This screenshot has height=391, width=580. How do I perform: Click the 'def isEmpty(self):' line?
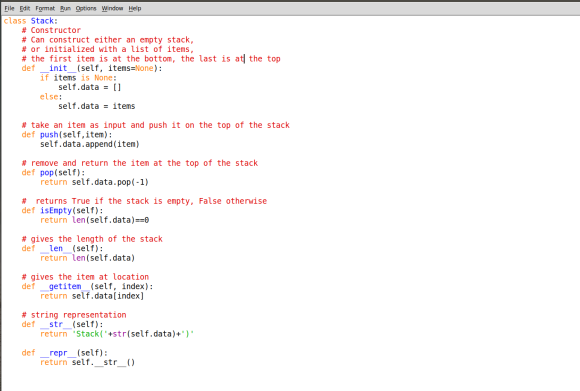[x=63, y=210]
